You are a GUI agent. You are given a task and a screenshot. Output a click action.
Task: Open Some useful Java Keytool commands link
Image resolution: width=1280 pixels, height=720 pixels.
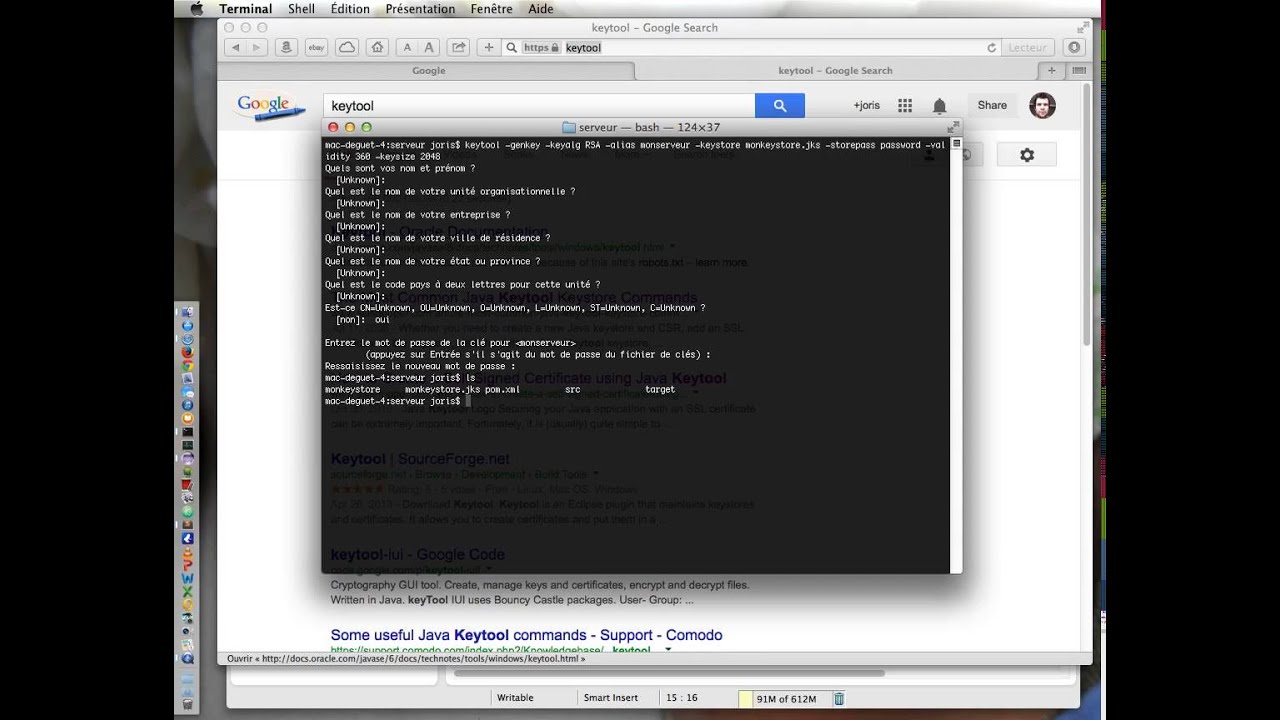[x=526, y=635]
